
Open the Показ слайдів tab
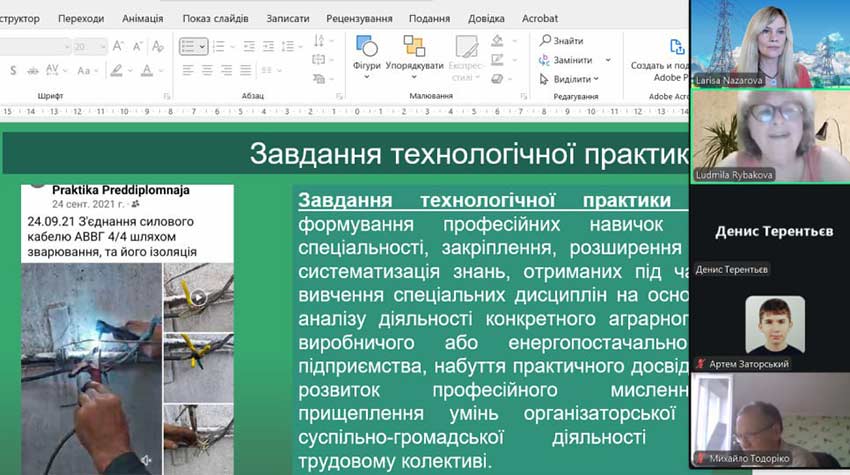pyautogui.click(x=215, y=18)
